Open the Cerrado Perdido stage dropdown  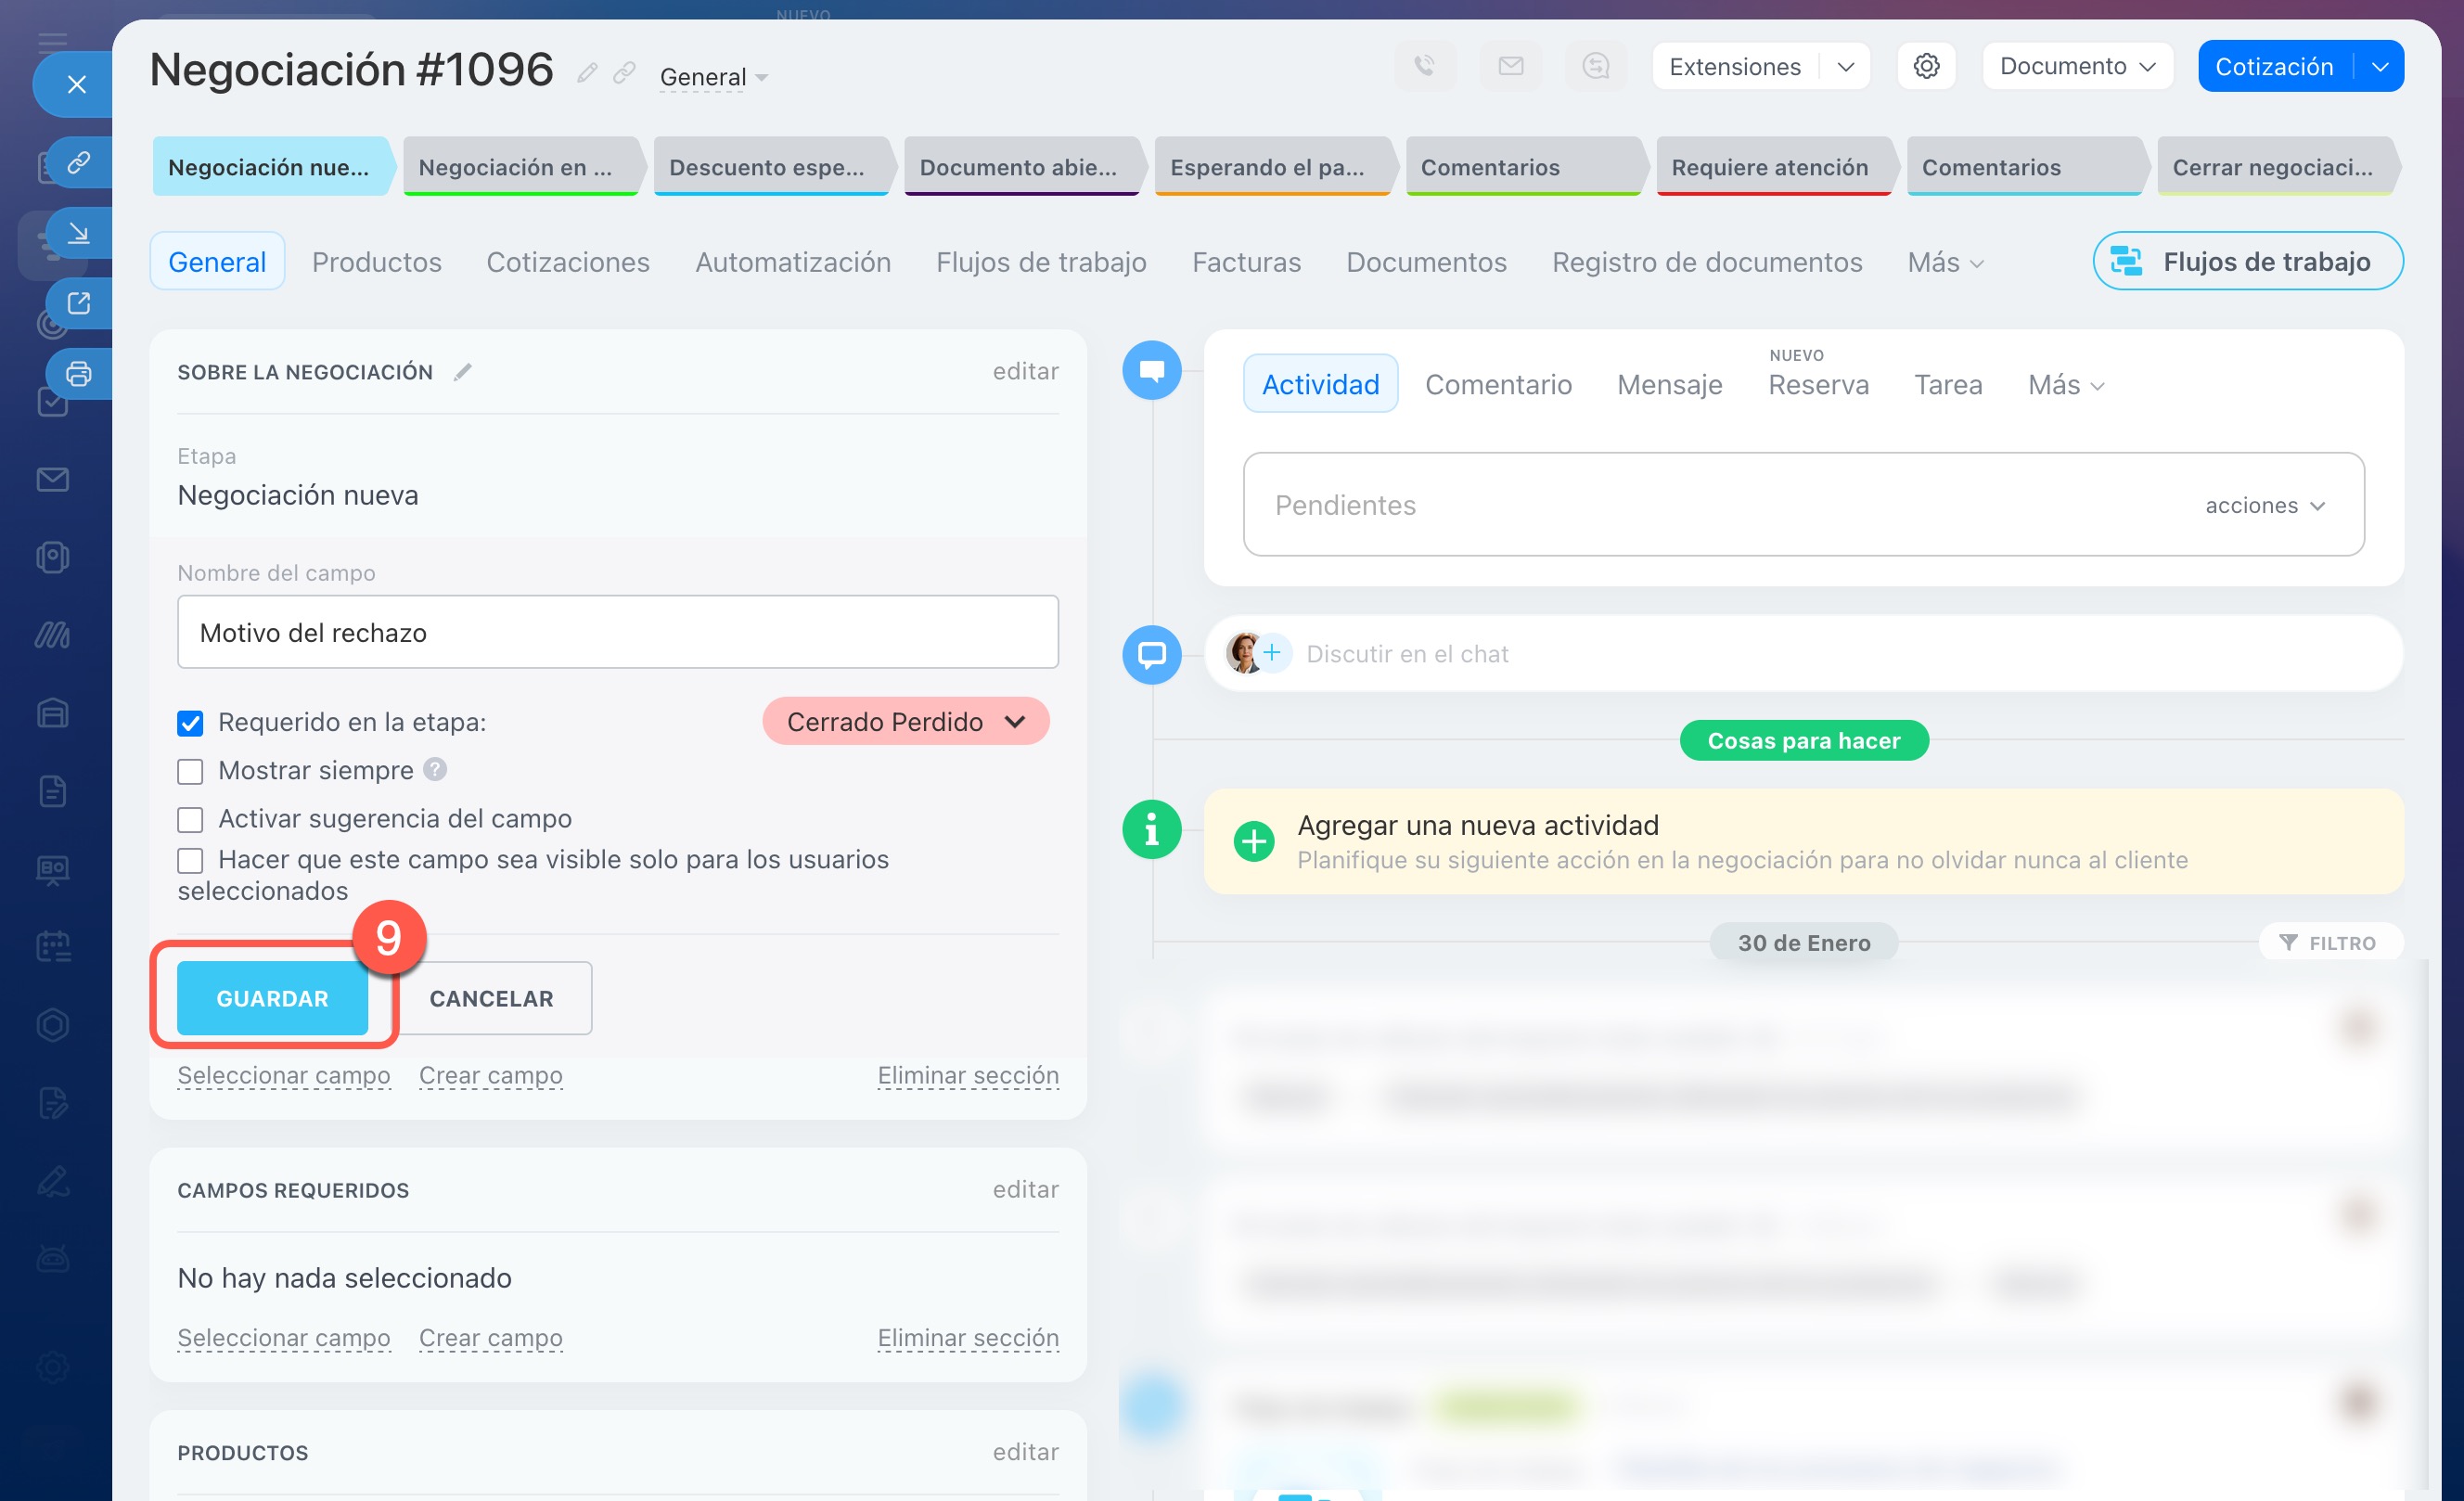coord(905,721)
